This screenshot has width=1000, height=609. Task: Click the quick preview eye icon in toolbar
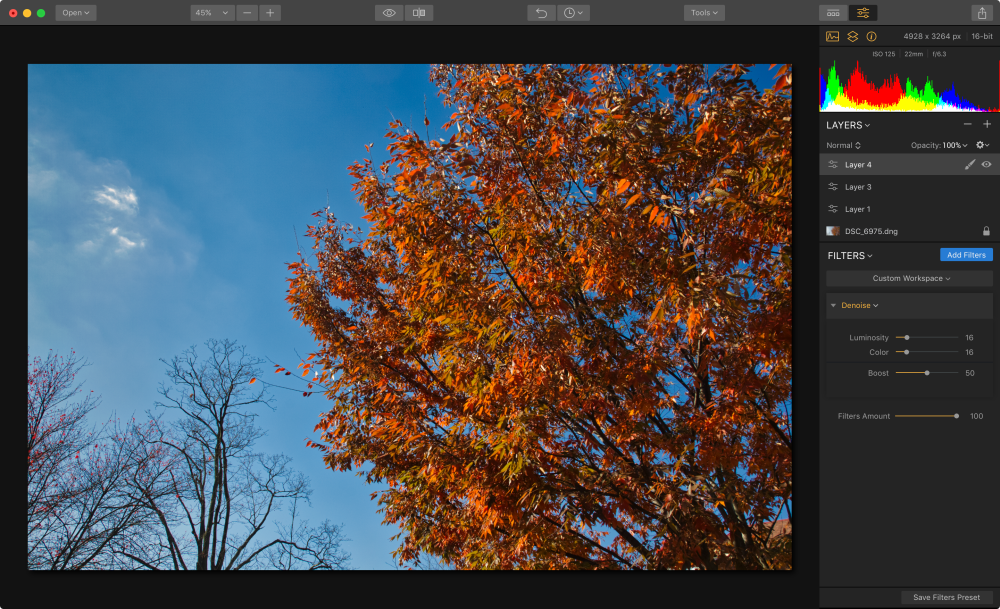click(389, 12)
